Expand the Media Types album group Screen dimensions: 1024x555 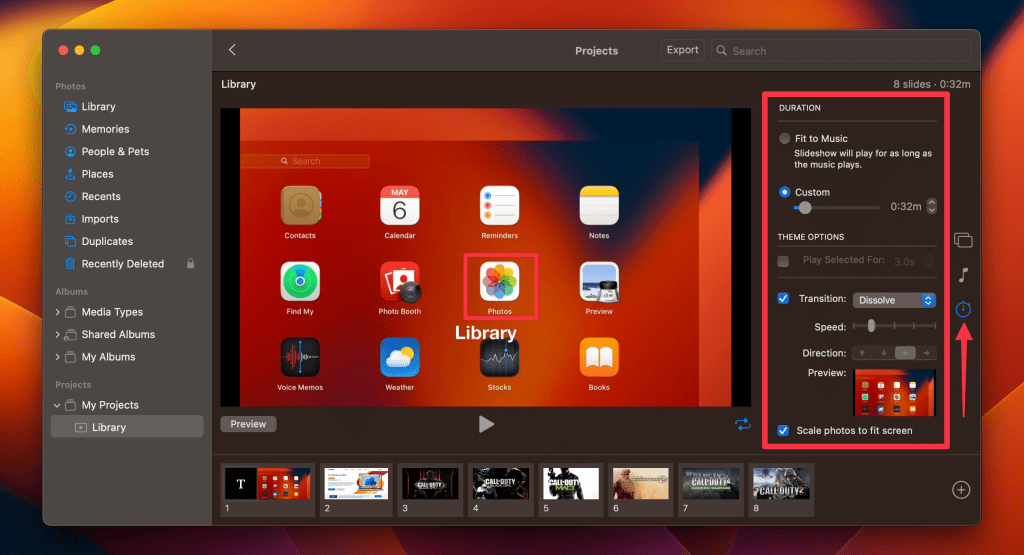pos(57,312)
